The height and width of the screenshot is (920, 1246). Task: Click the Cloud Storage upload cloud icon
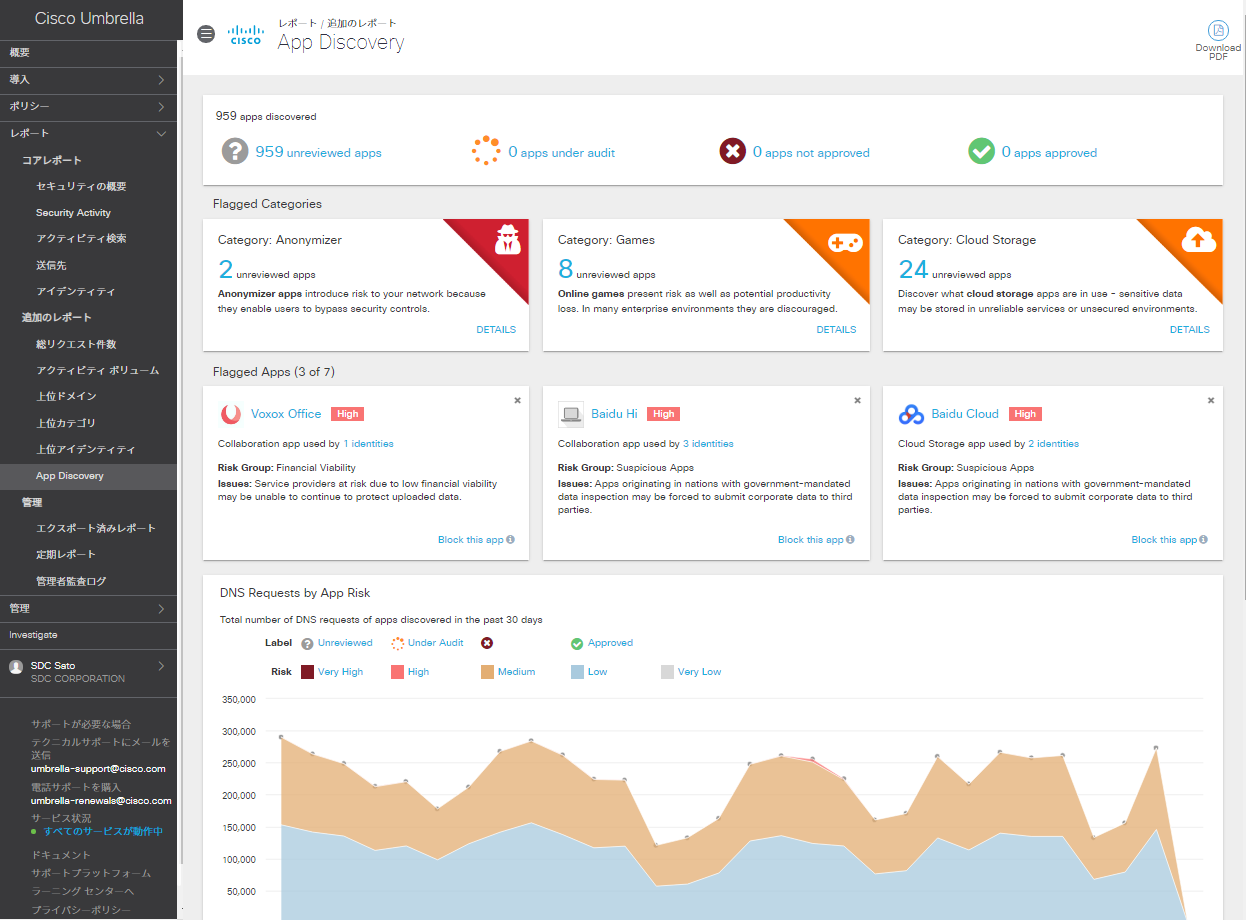click(x=1198, y=240)
